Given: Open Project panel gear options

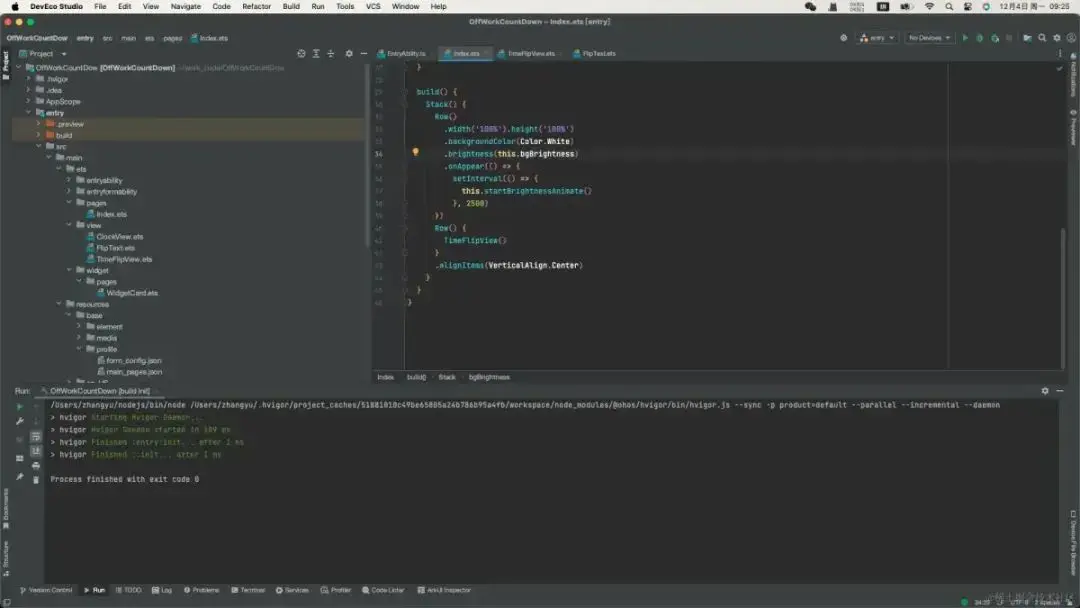Looking at the screenshot, I should point(349,54).
